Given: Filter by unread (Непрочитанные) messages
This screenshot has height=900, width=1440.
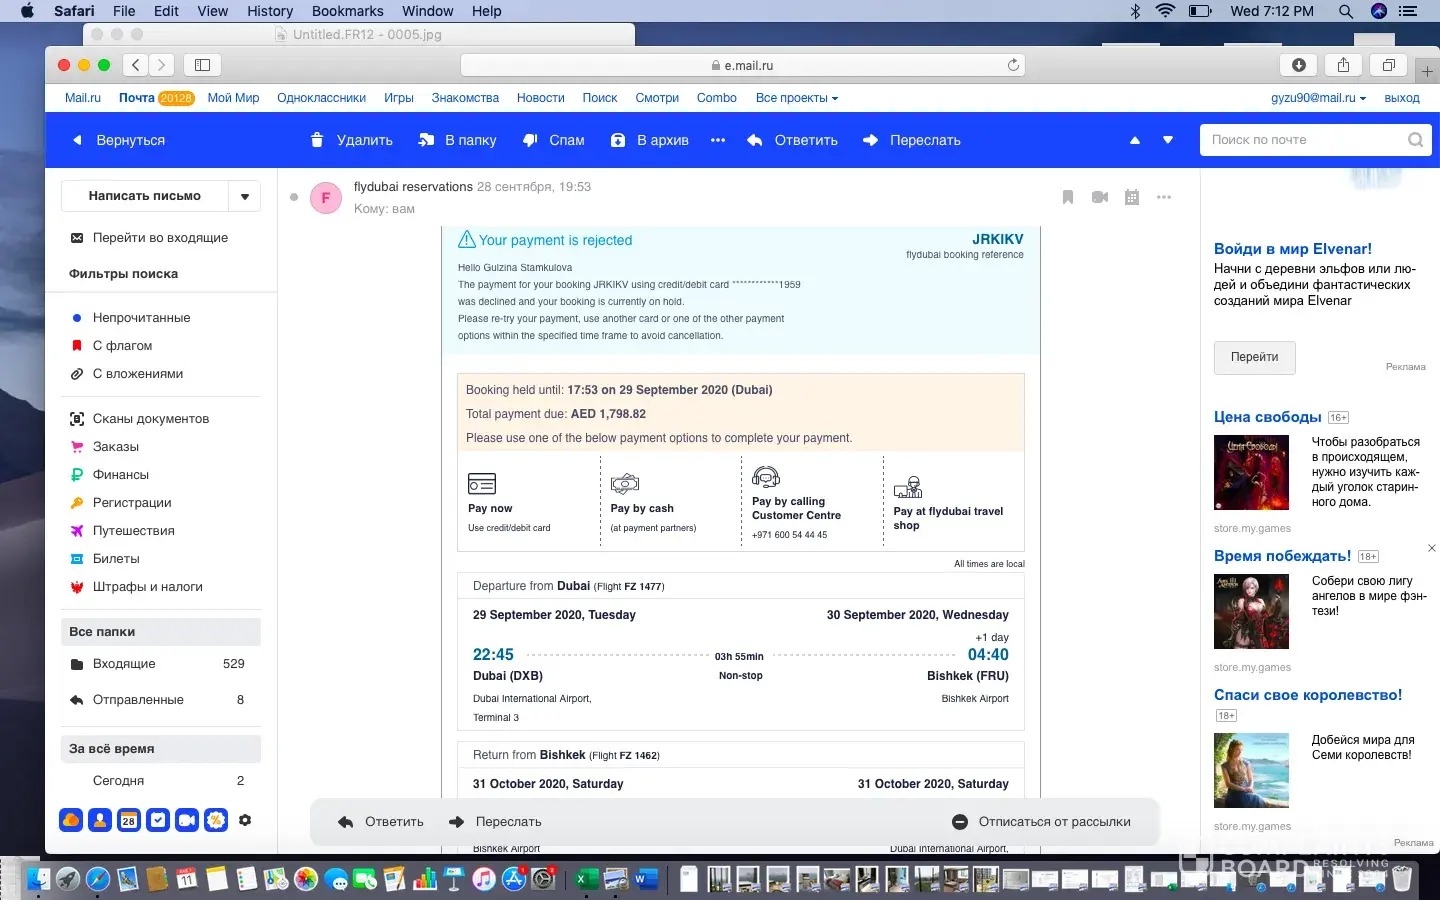Looking at the screenshot, I should (141, 317).
